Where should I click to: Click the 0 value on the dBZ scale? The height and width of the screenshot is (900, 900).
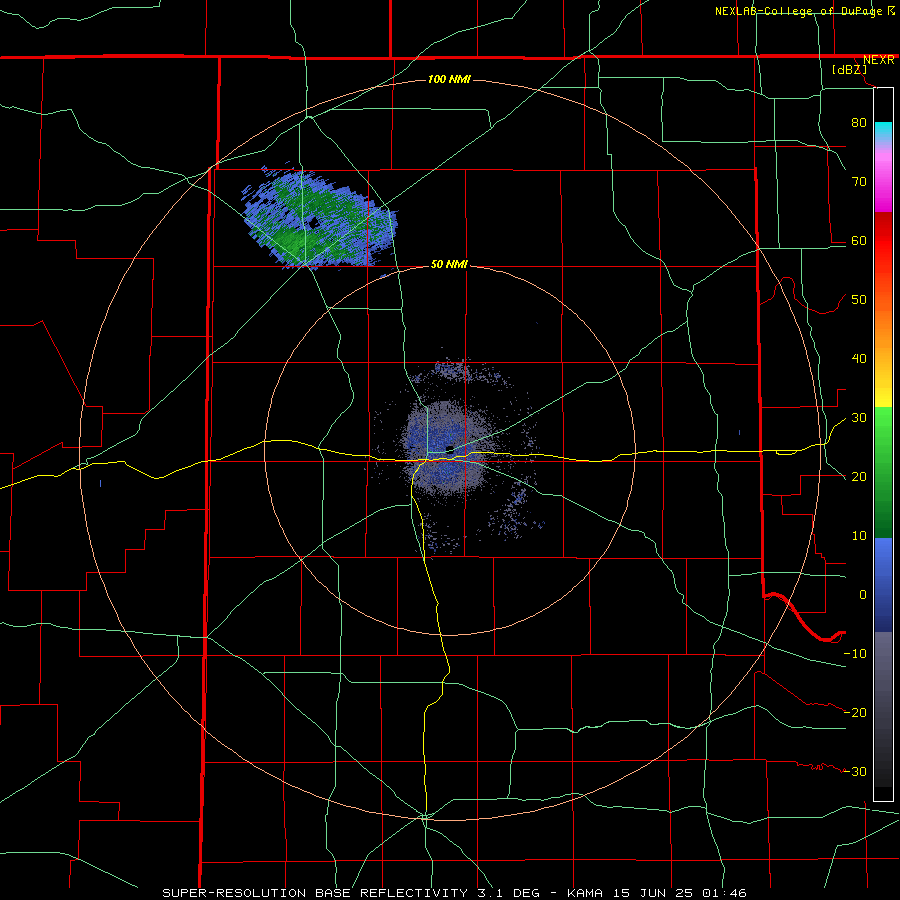click(x=863, y=595)
